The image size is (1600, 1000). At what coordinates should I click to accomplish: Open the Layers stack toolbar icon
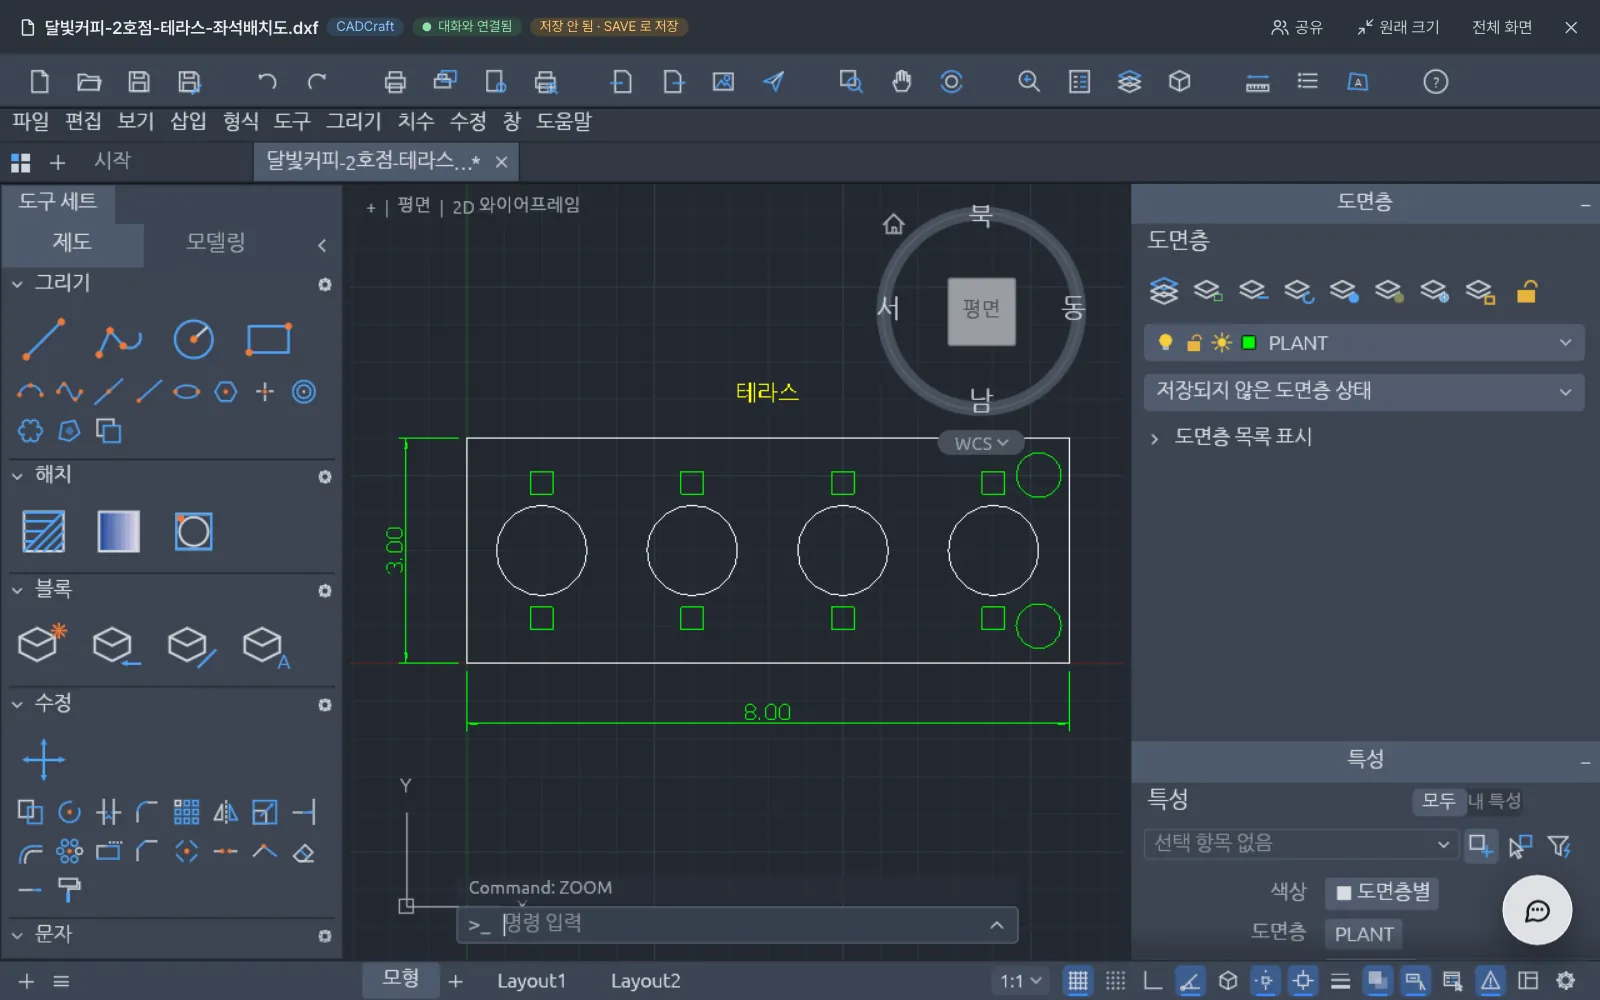(1129, 82)
